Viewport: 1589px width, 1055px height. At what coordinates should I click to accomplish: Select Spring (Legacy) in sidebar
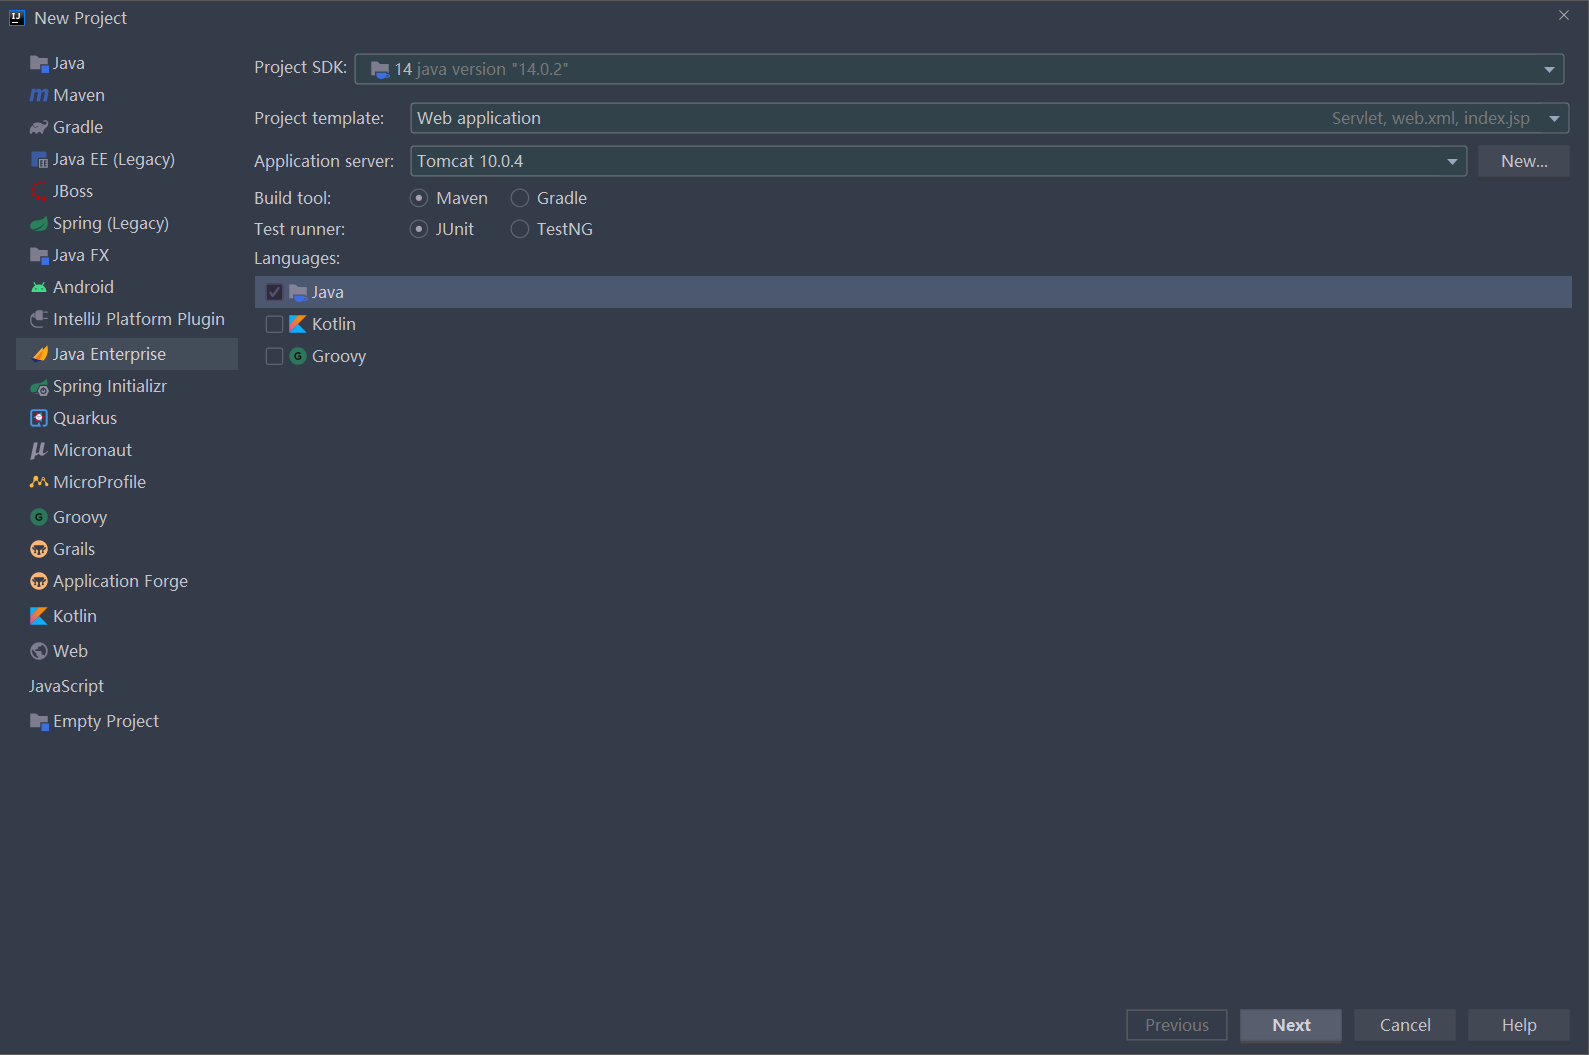127,224
